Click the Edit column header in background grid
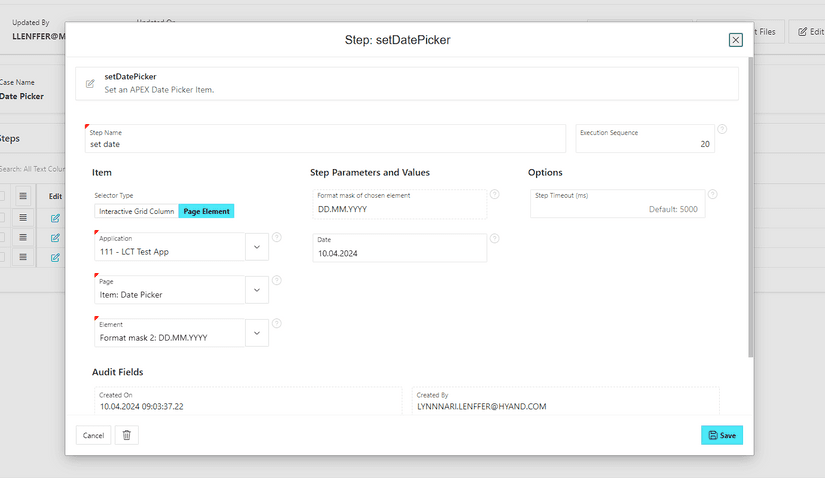The height and width of the screenshot is (478, 825). (55, 196)
